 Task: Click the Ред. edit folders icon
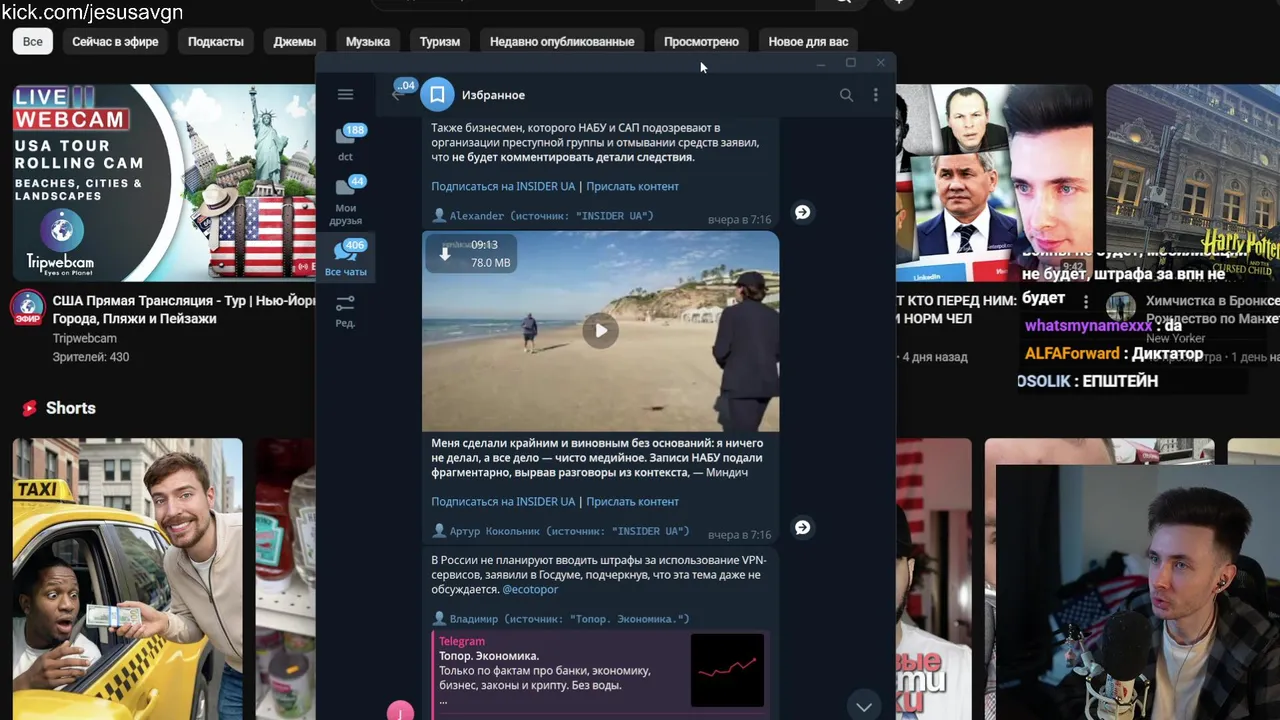point(345,311)
